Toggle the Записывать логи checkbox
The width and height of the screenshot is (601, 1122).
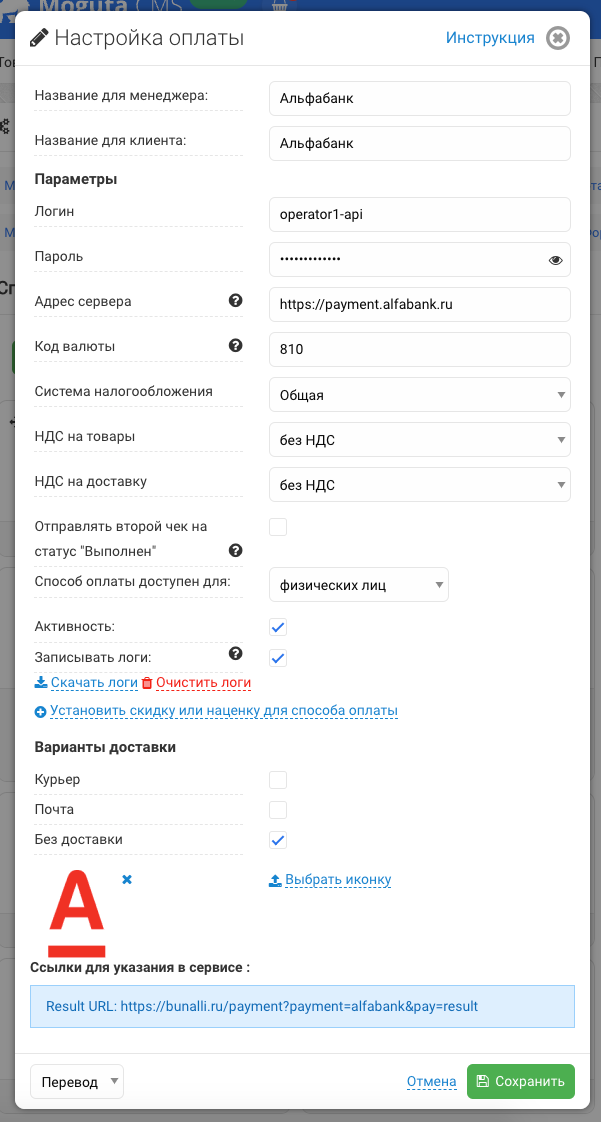tap(278, 658)
